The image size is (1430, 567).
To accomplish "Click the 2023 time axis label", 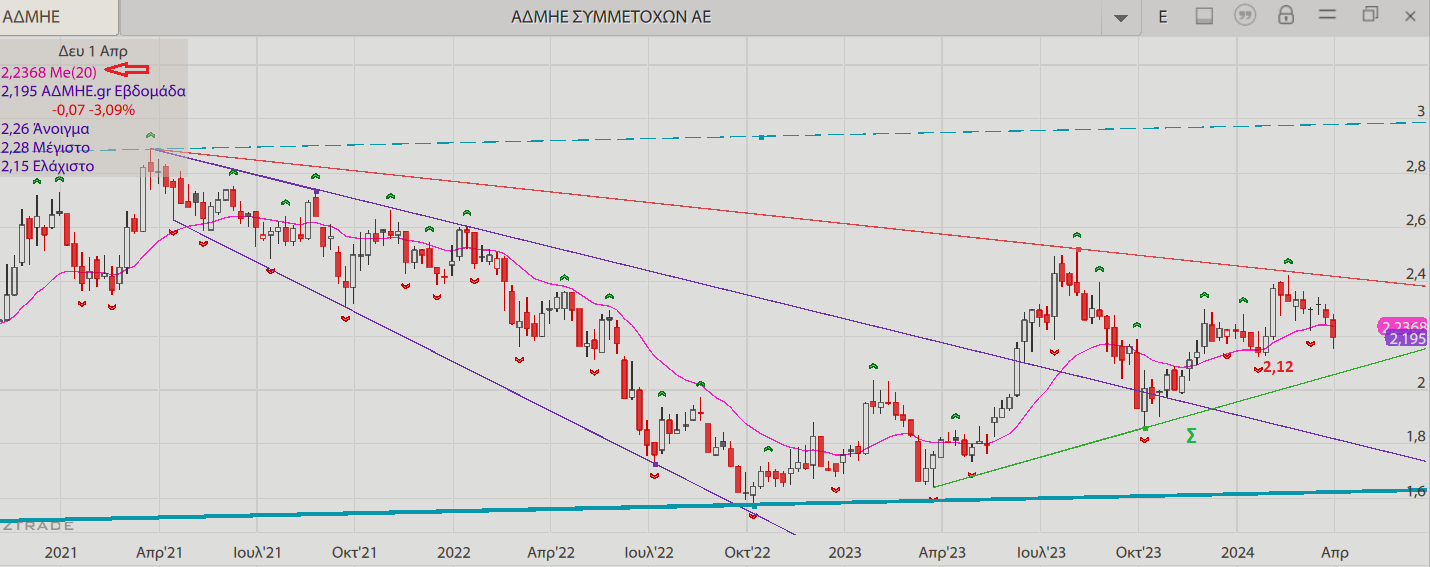I will [x=845, y=551].
